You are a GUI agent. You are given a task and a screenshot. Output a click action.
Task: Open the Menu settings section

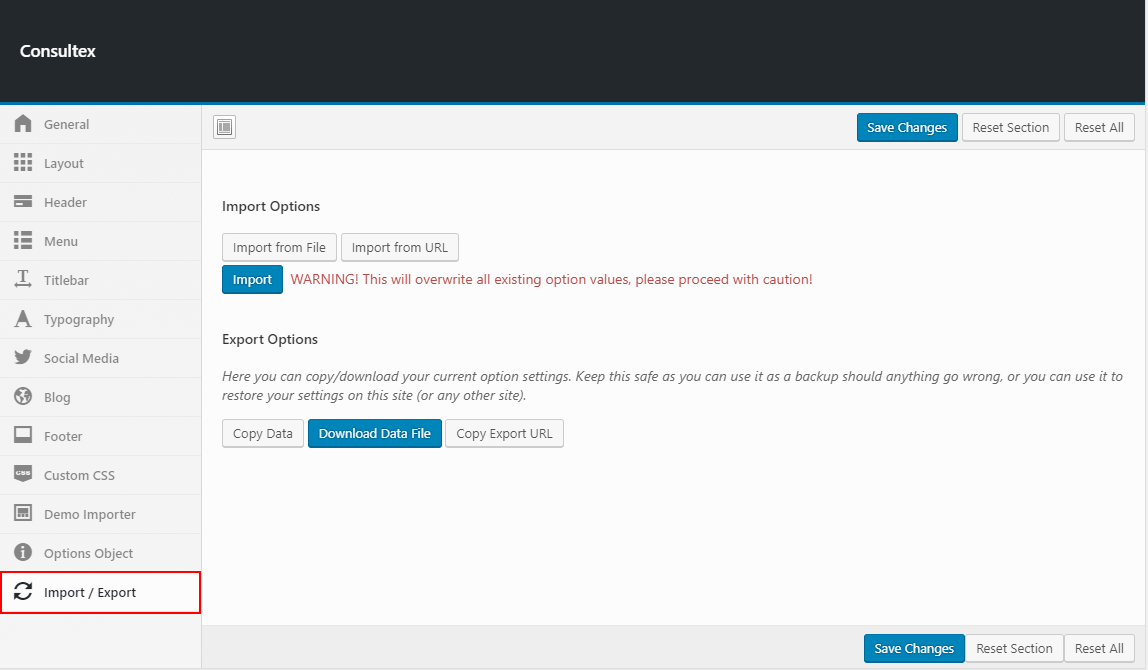(x=61, y=241)
